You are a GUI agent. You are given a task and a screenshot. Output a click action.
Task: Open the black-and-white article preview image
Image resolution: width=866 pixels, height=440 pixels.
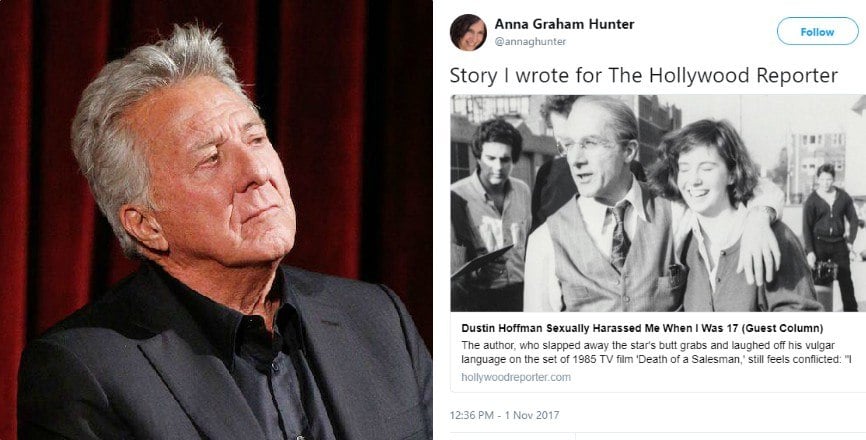[658, 203]
